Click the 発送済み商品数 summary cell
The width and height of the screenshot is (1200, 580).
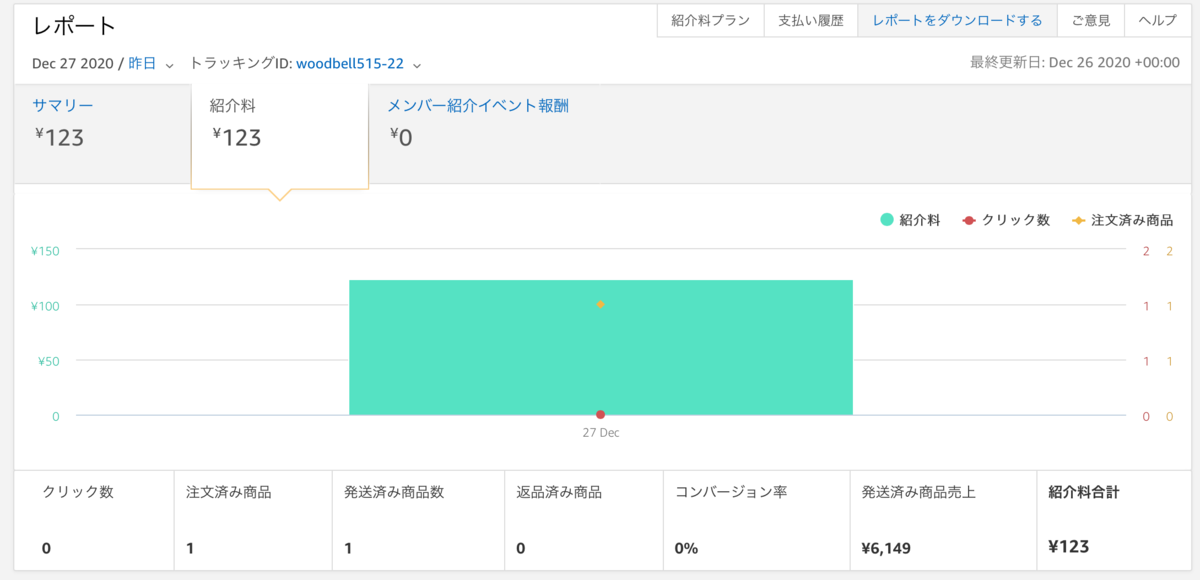418,519
